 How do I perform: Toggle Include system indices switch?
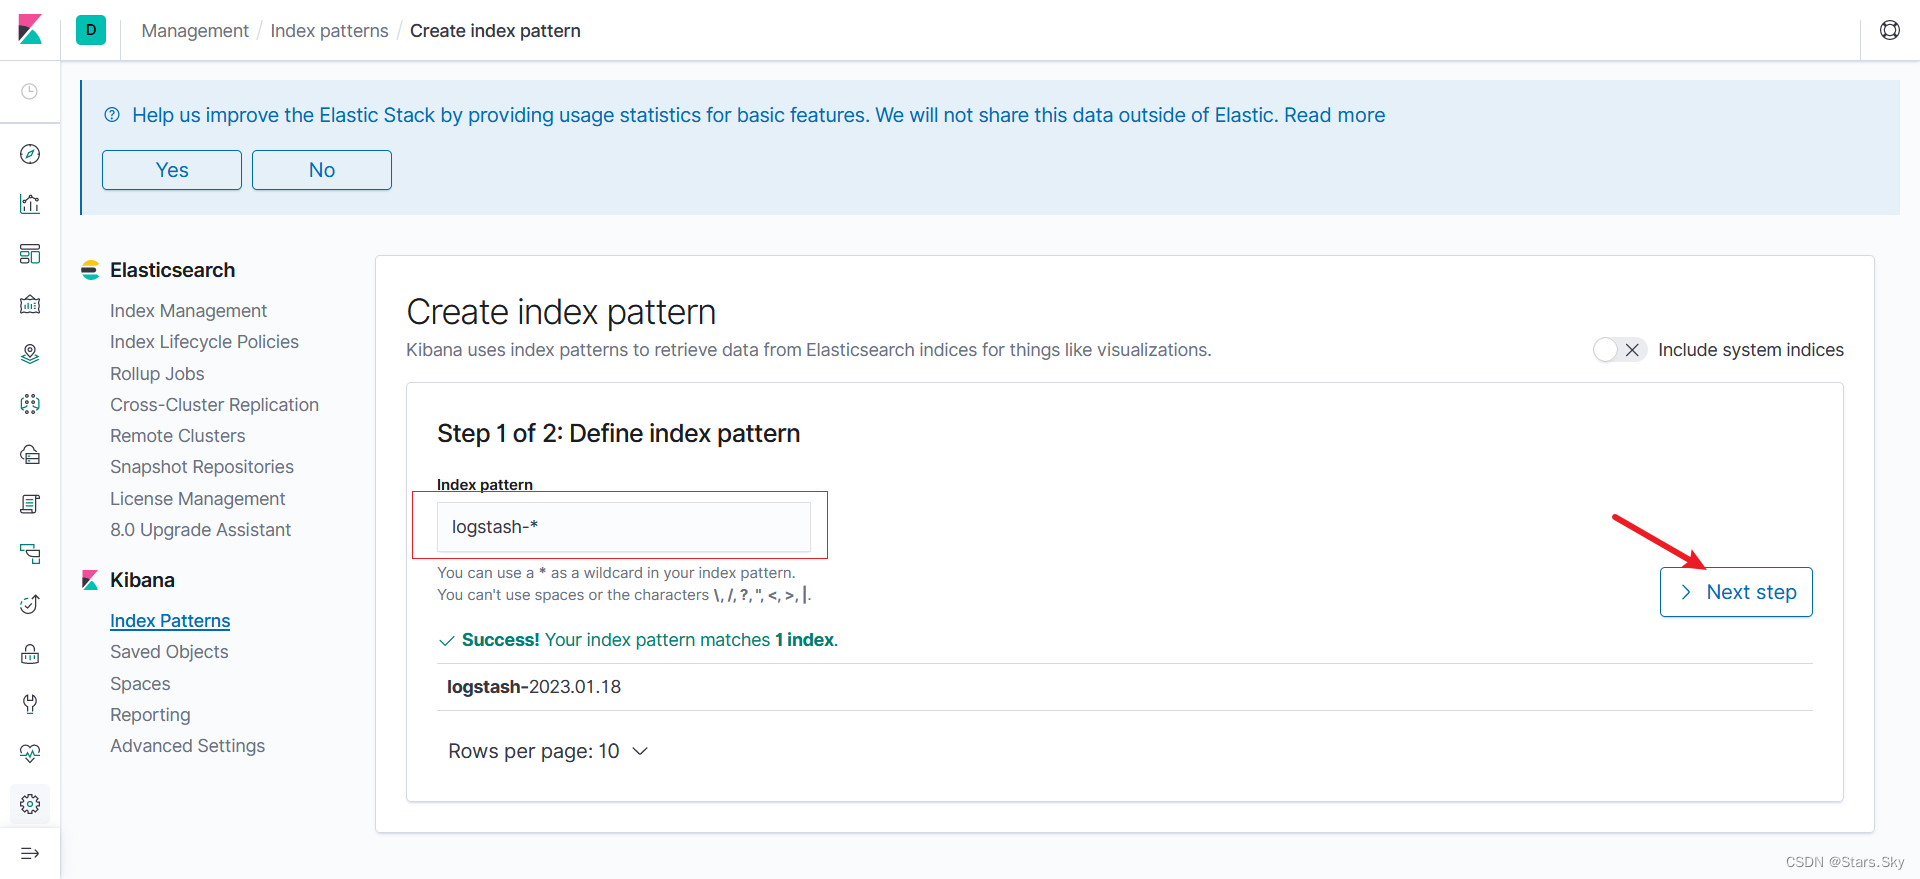point(1619,350)
